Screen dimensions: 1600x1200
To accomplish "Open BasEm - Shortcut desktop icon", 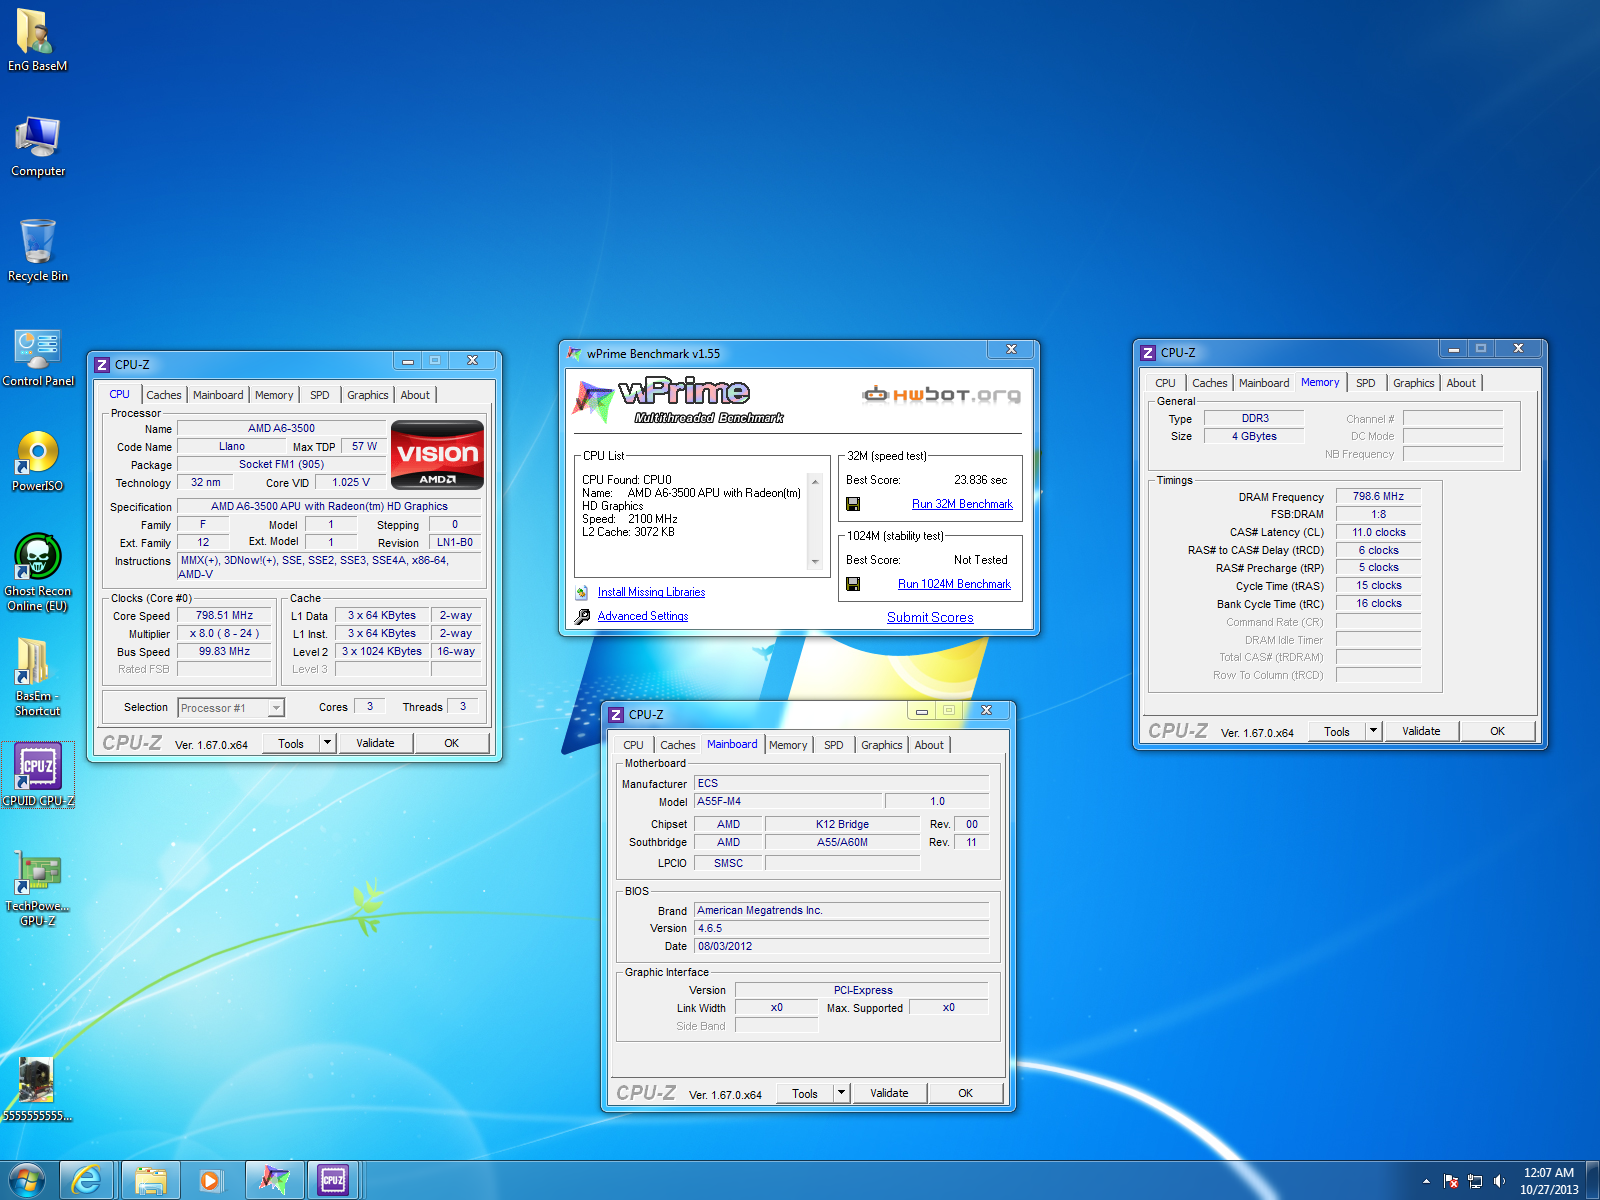I will coord(37,677).
